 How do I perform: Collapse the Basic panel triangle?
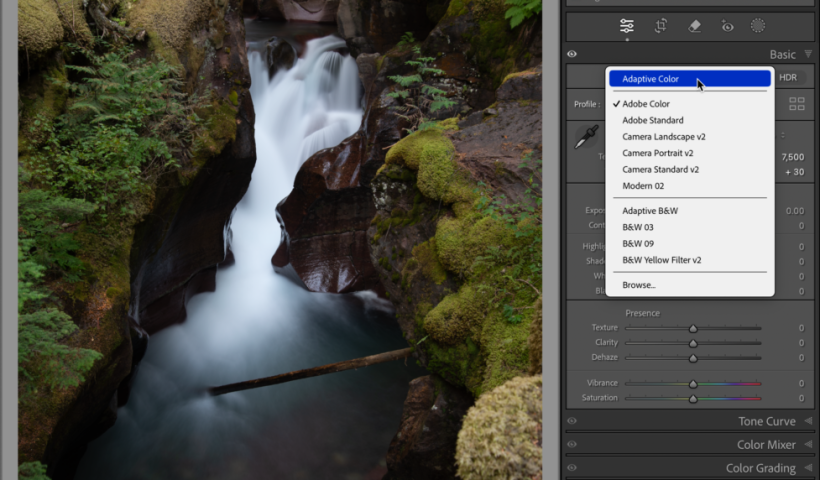click(x=808, y=55)
